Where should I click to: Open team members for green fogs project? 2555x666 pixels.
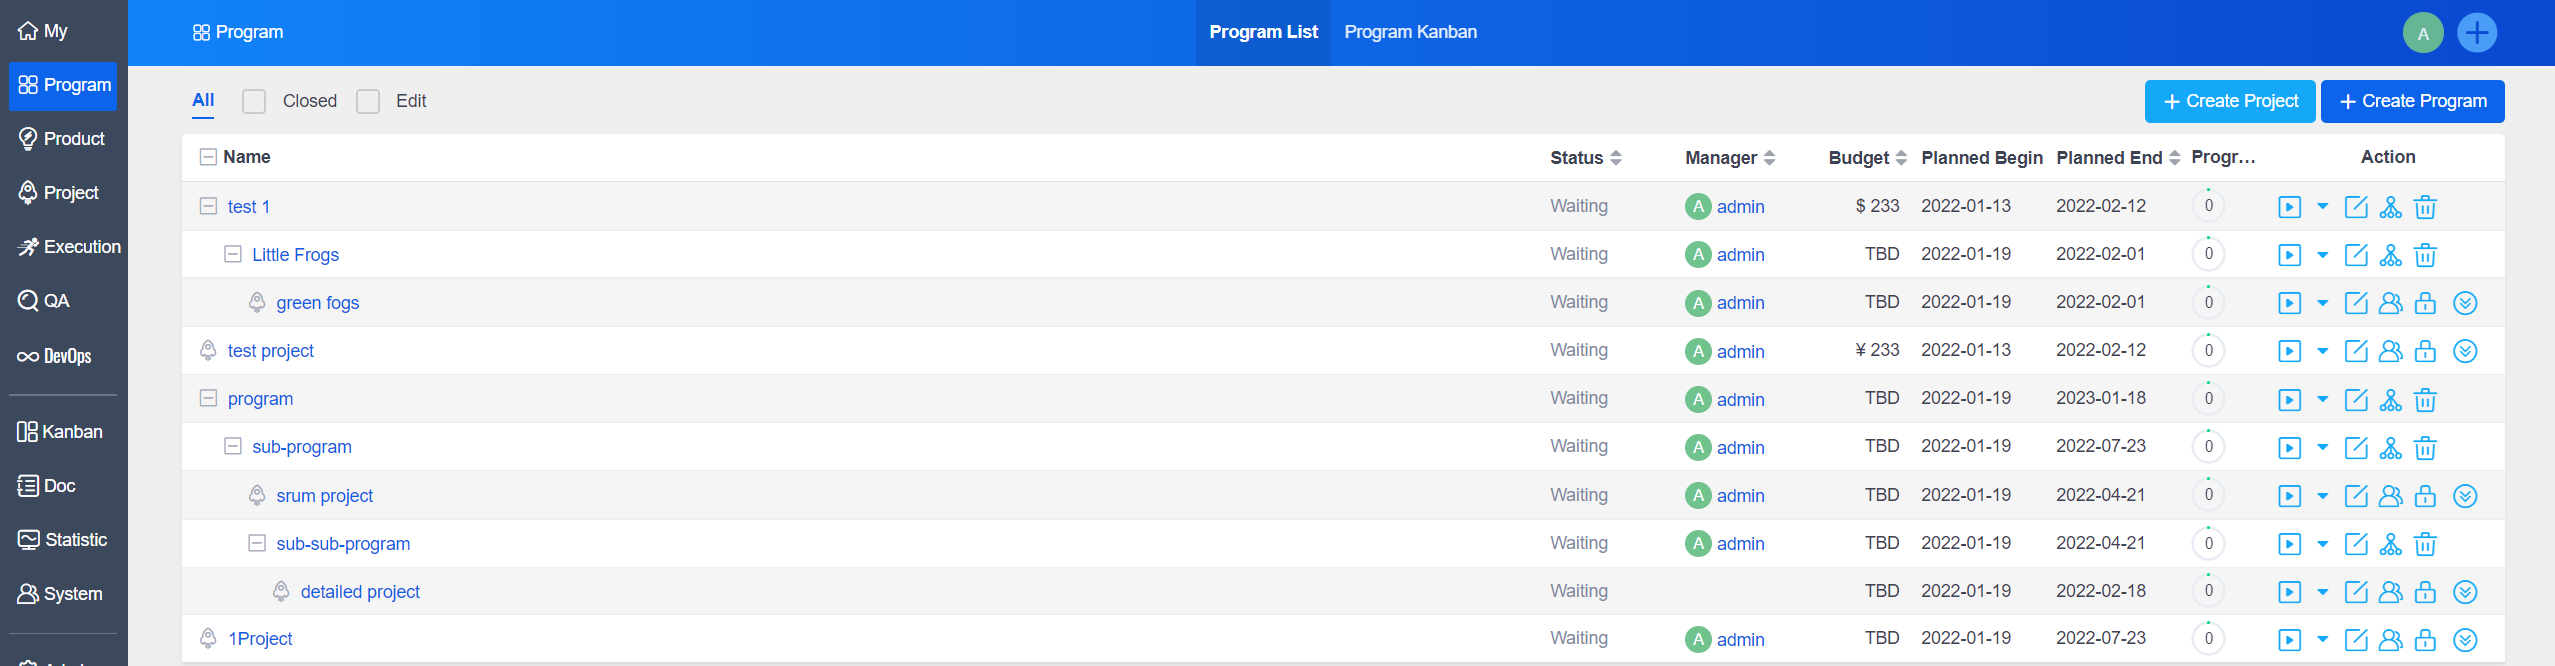coord(2390,303)
